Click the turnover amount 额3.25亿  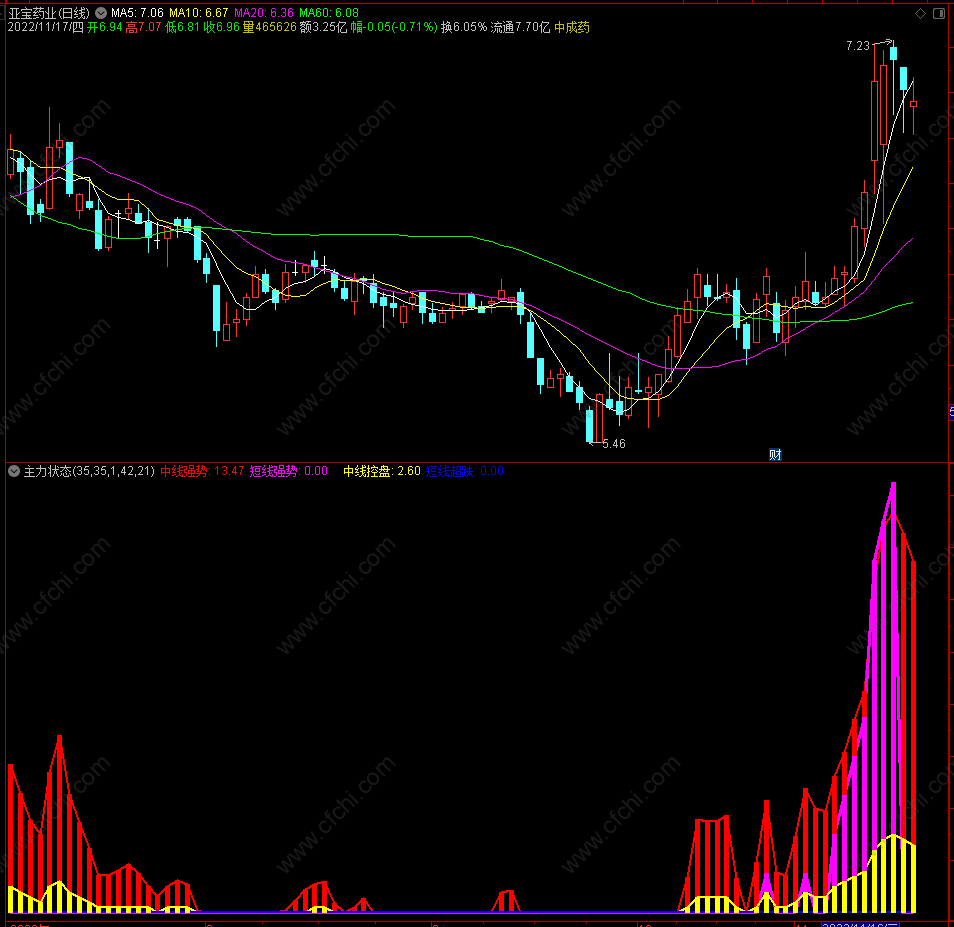(x=323, y=27)
